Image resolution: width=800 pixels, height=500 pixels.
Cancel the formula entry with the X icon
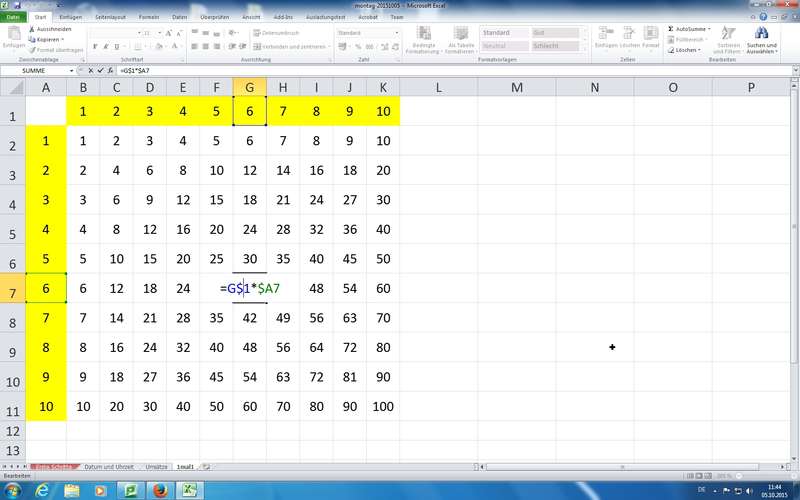coord(91,70)
